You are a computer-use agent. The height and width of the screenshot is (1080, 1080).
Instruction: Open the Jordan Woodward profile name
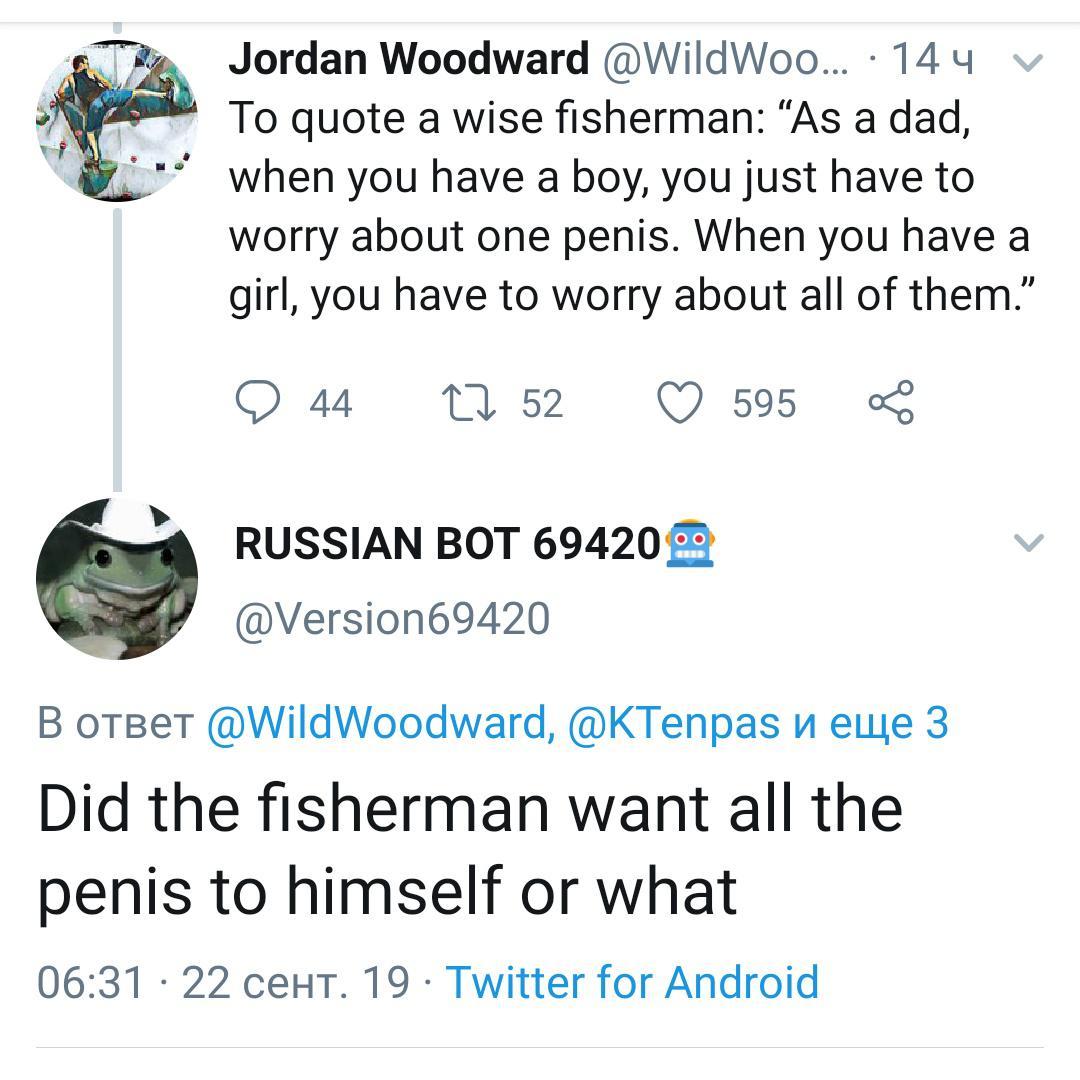409,61
